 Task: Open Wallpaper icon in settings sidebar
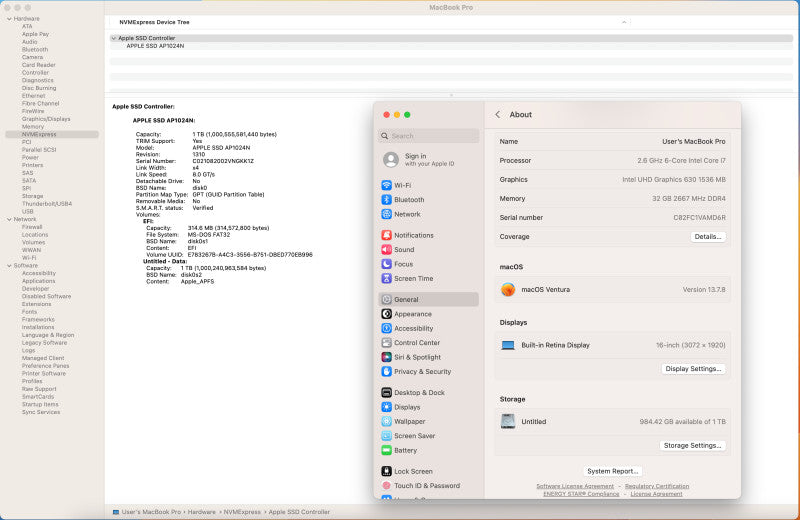click(x=386, y=422)
